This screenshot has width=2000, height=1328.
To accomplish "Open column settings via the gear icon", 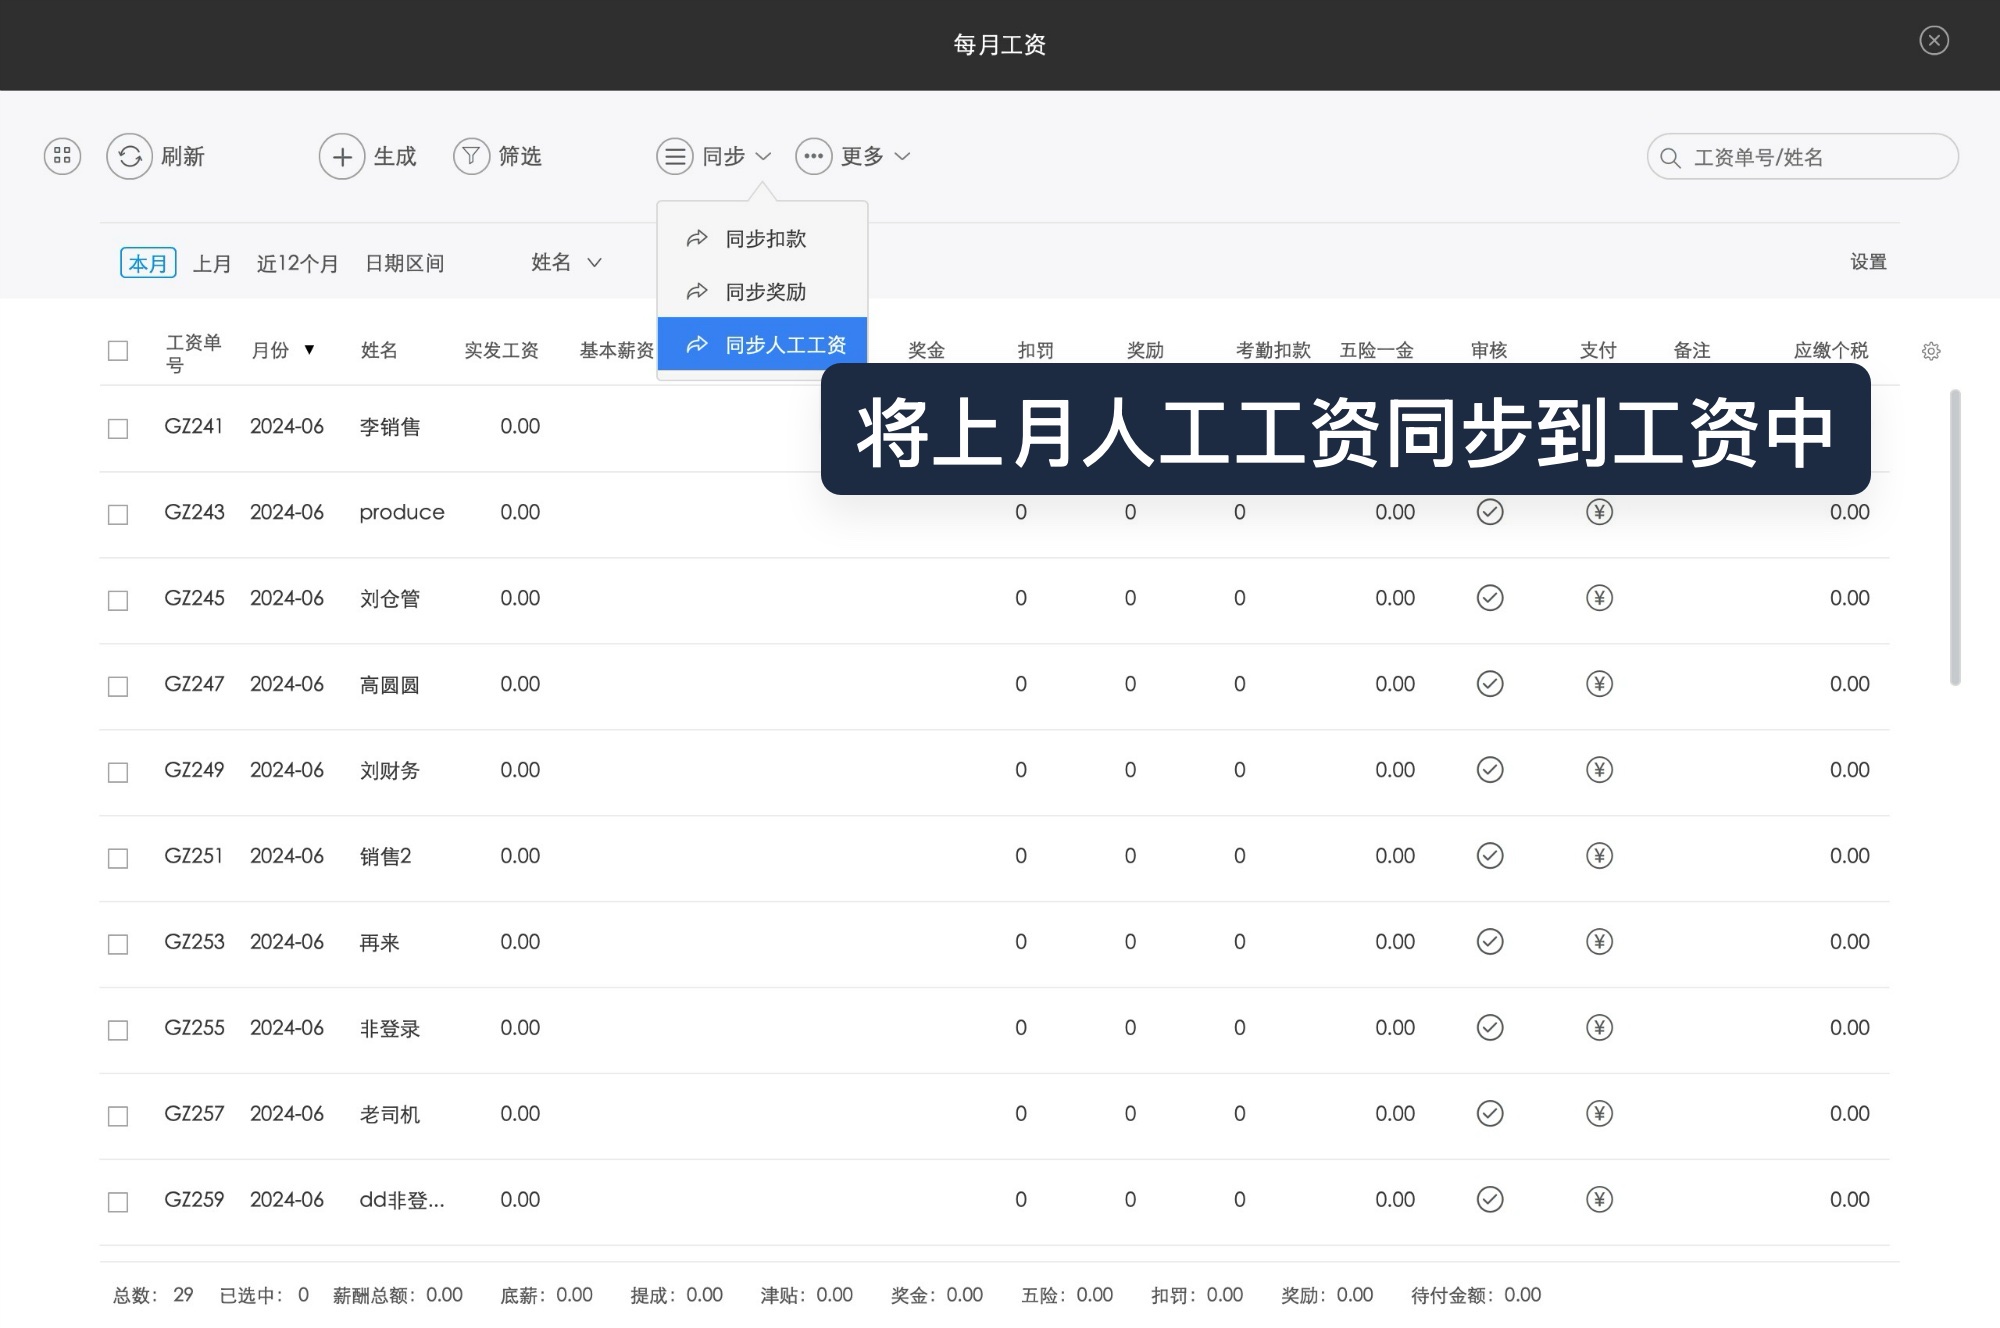I will [1931, 351].
